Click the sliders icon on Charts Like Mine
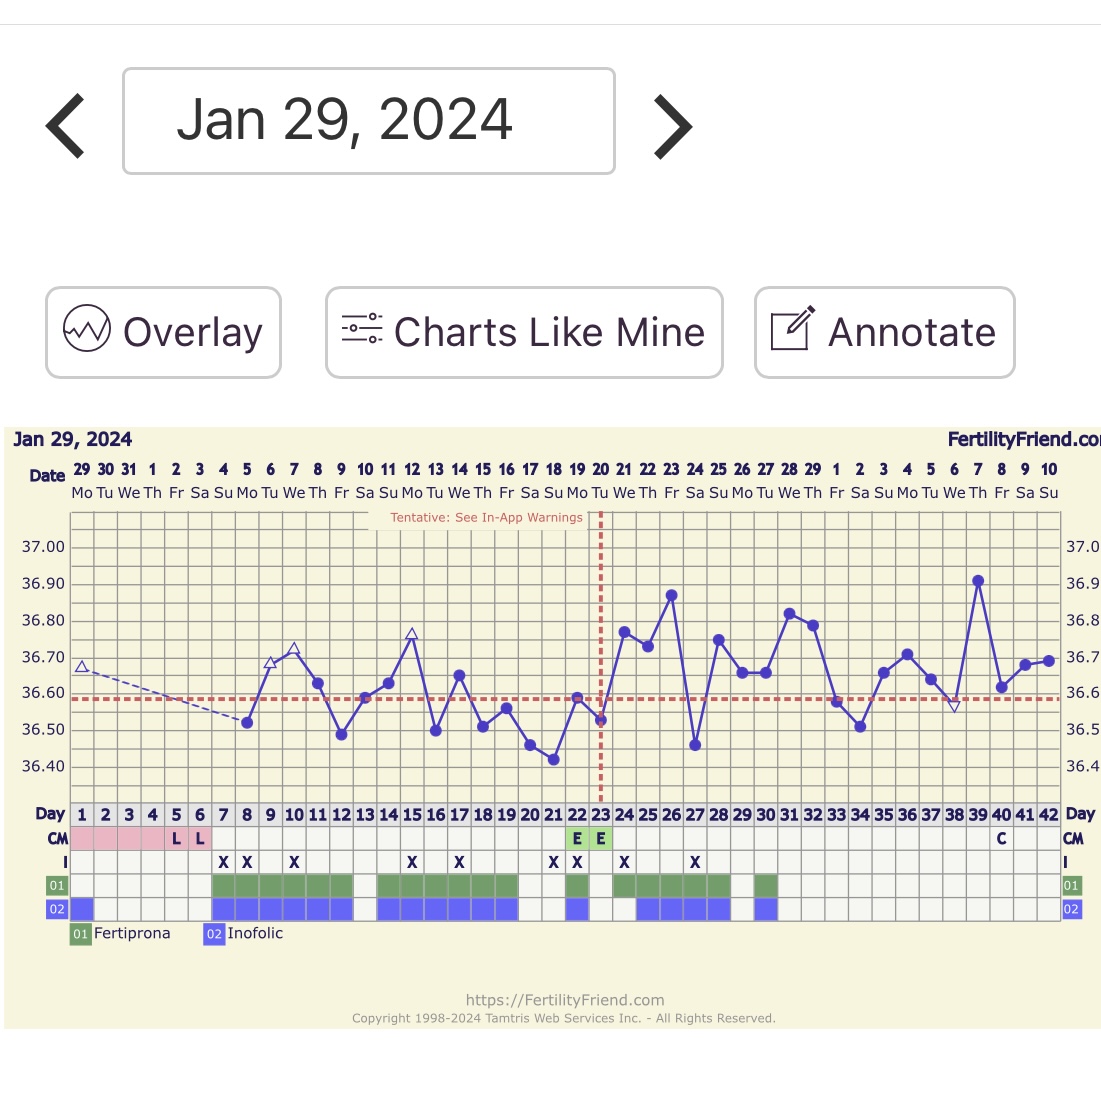 pyautogui.click(x=361, y=329)
